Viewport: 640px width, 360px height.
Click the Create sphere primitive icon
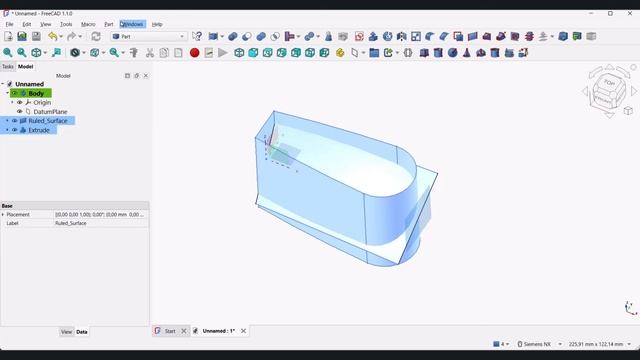[x=452, y=53]
